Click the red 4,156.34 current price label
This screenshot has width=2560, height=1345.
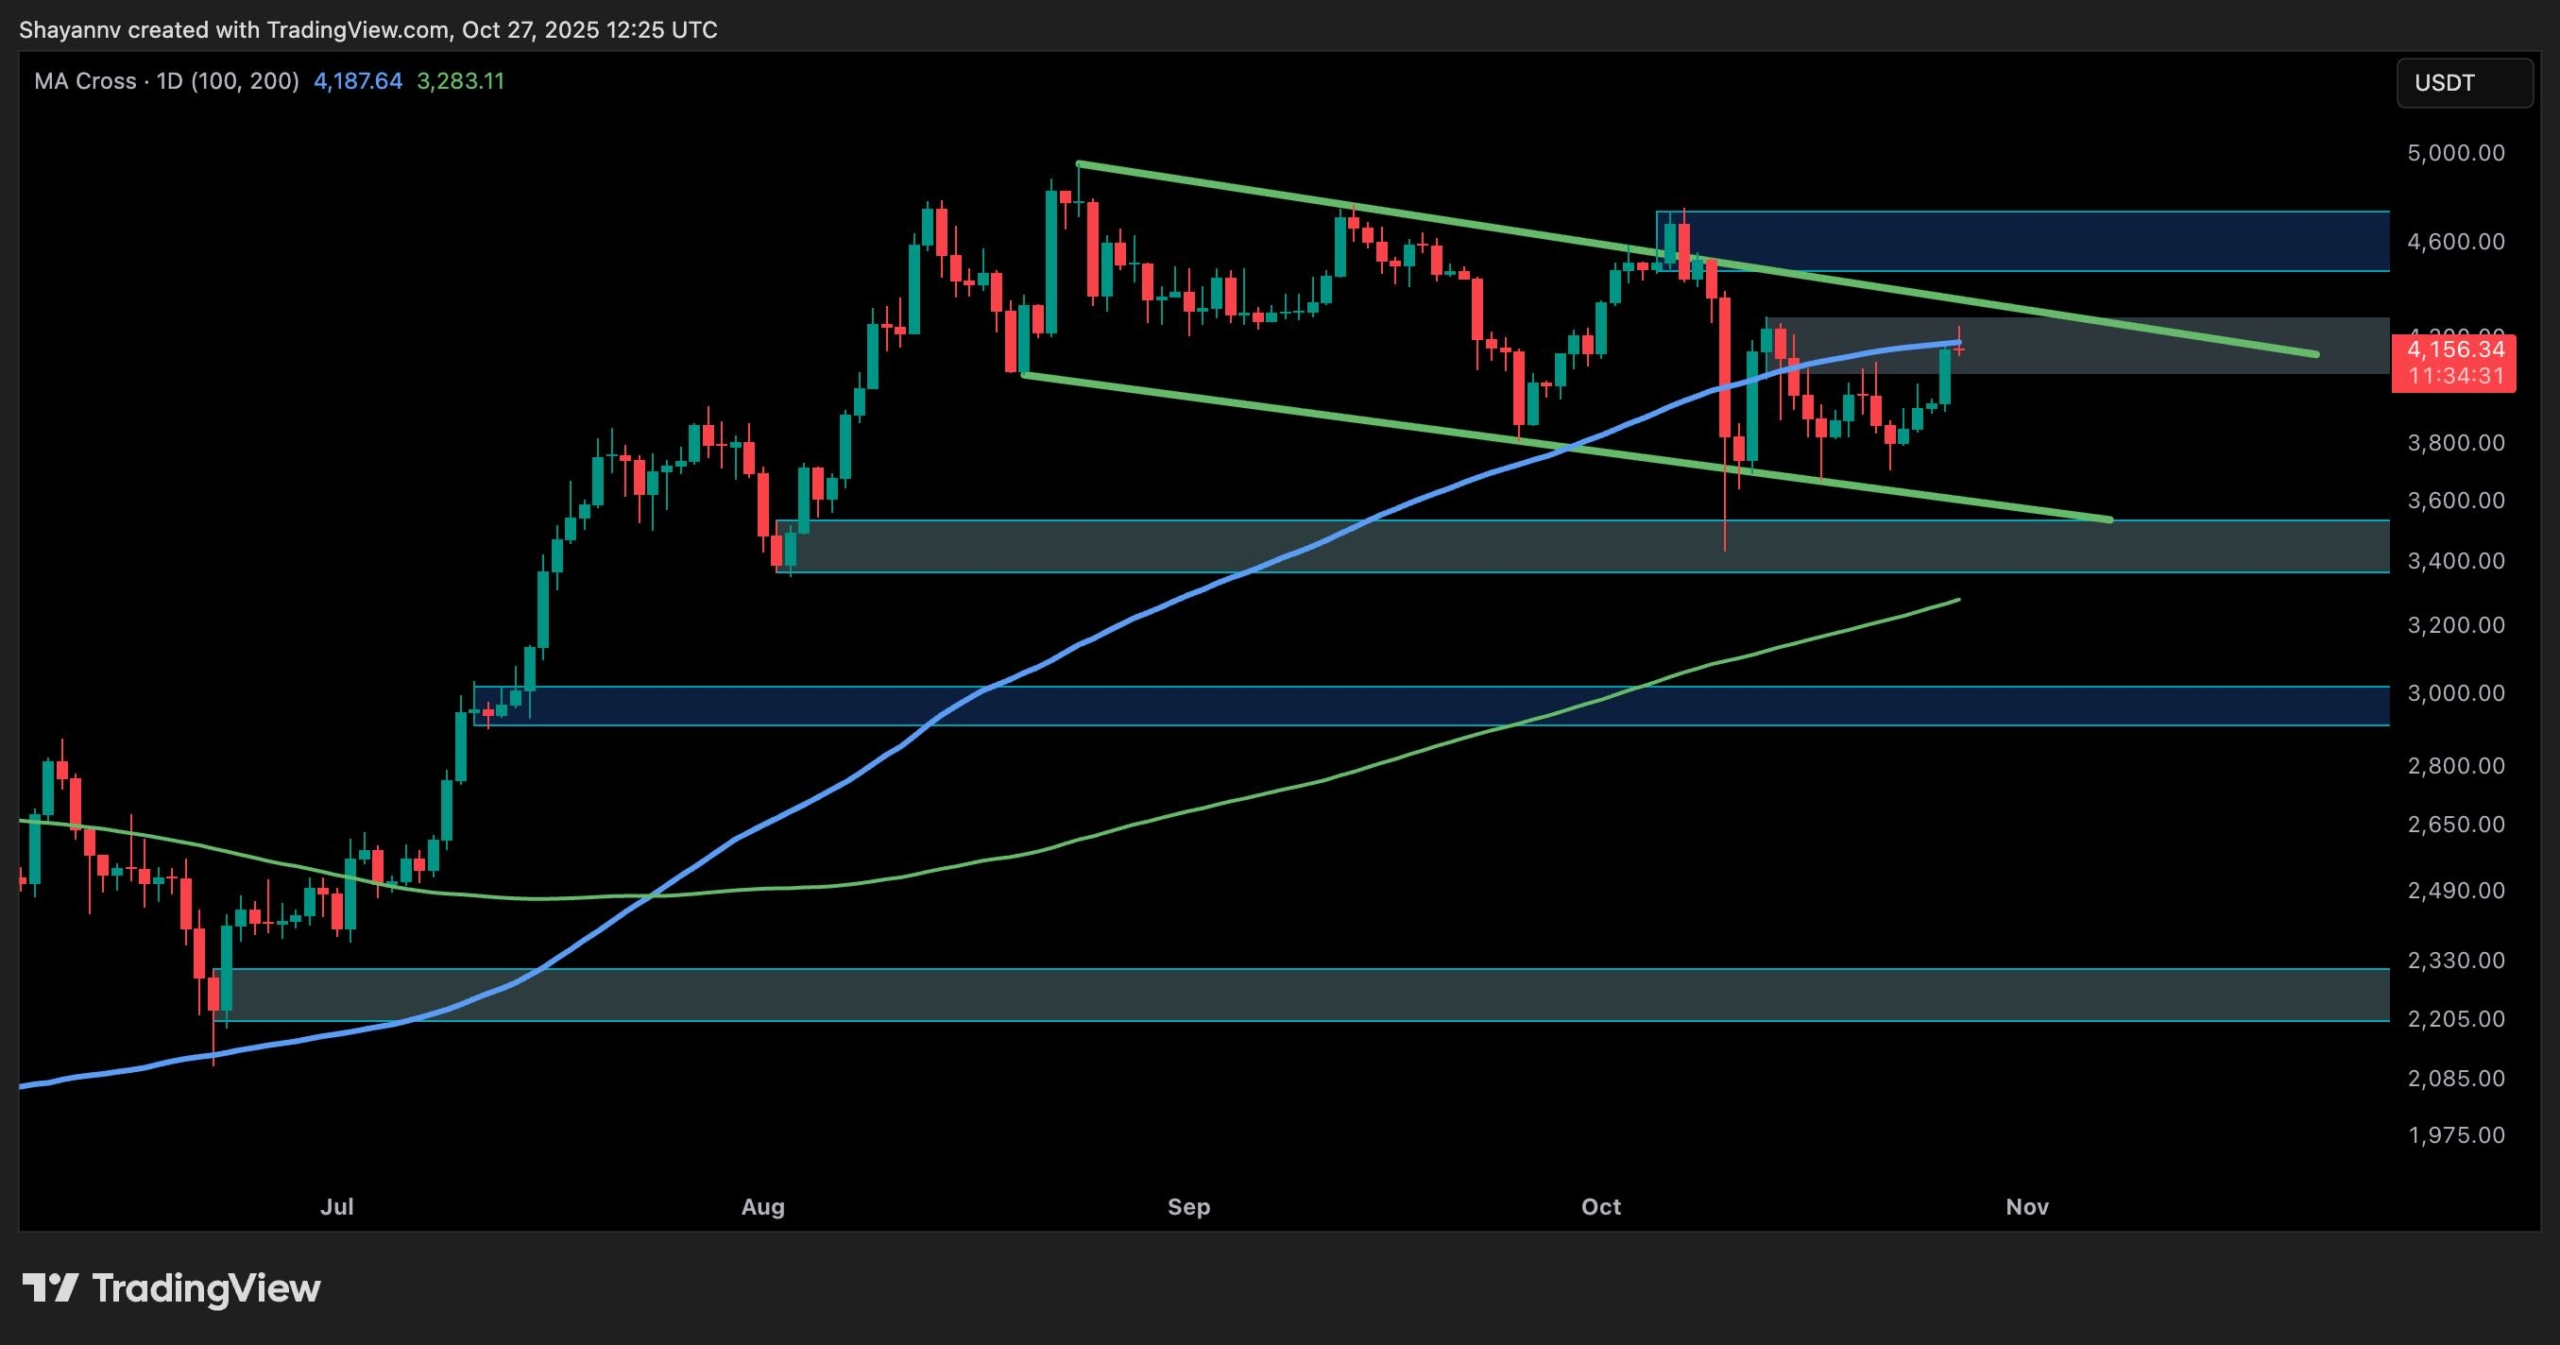pos(2455,350)
